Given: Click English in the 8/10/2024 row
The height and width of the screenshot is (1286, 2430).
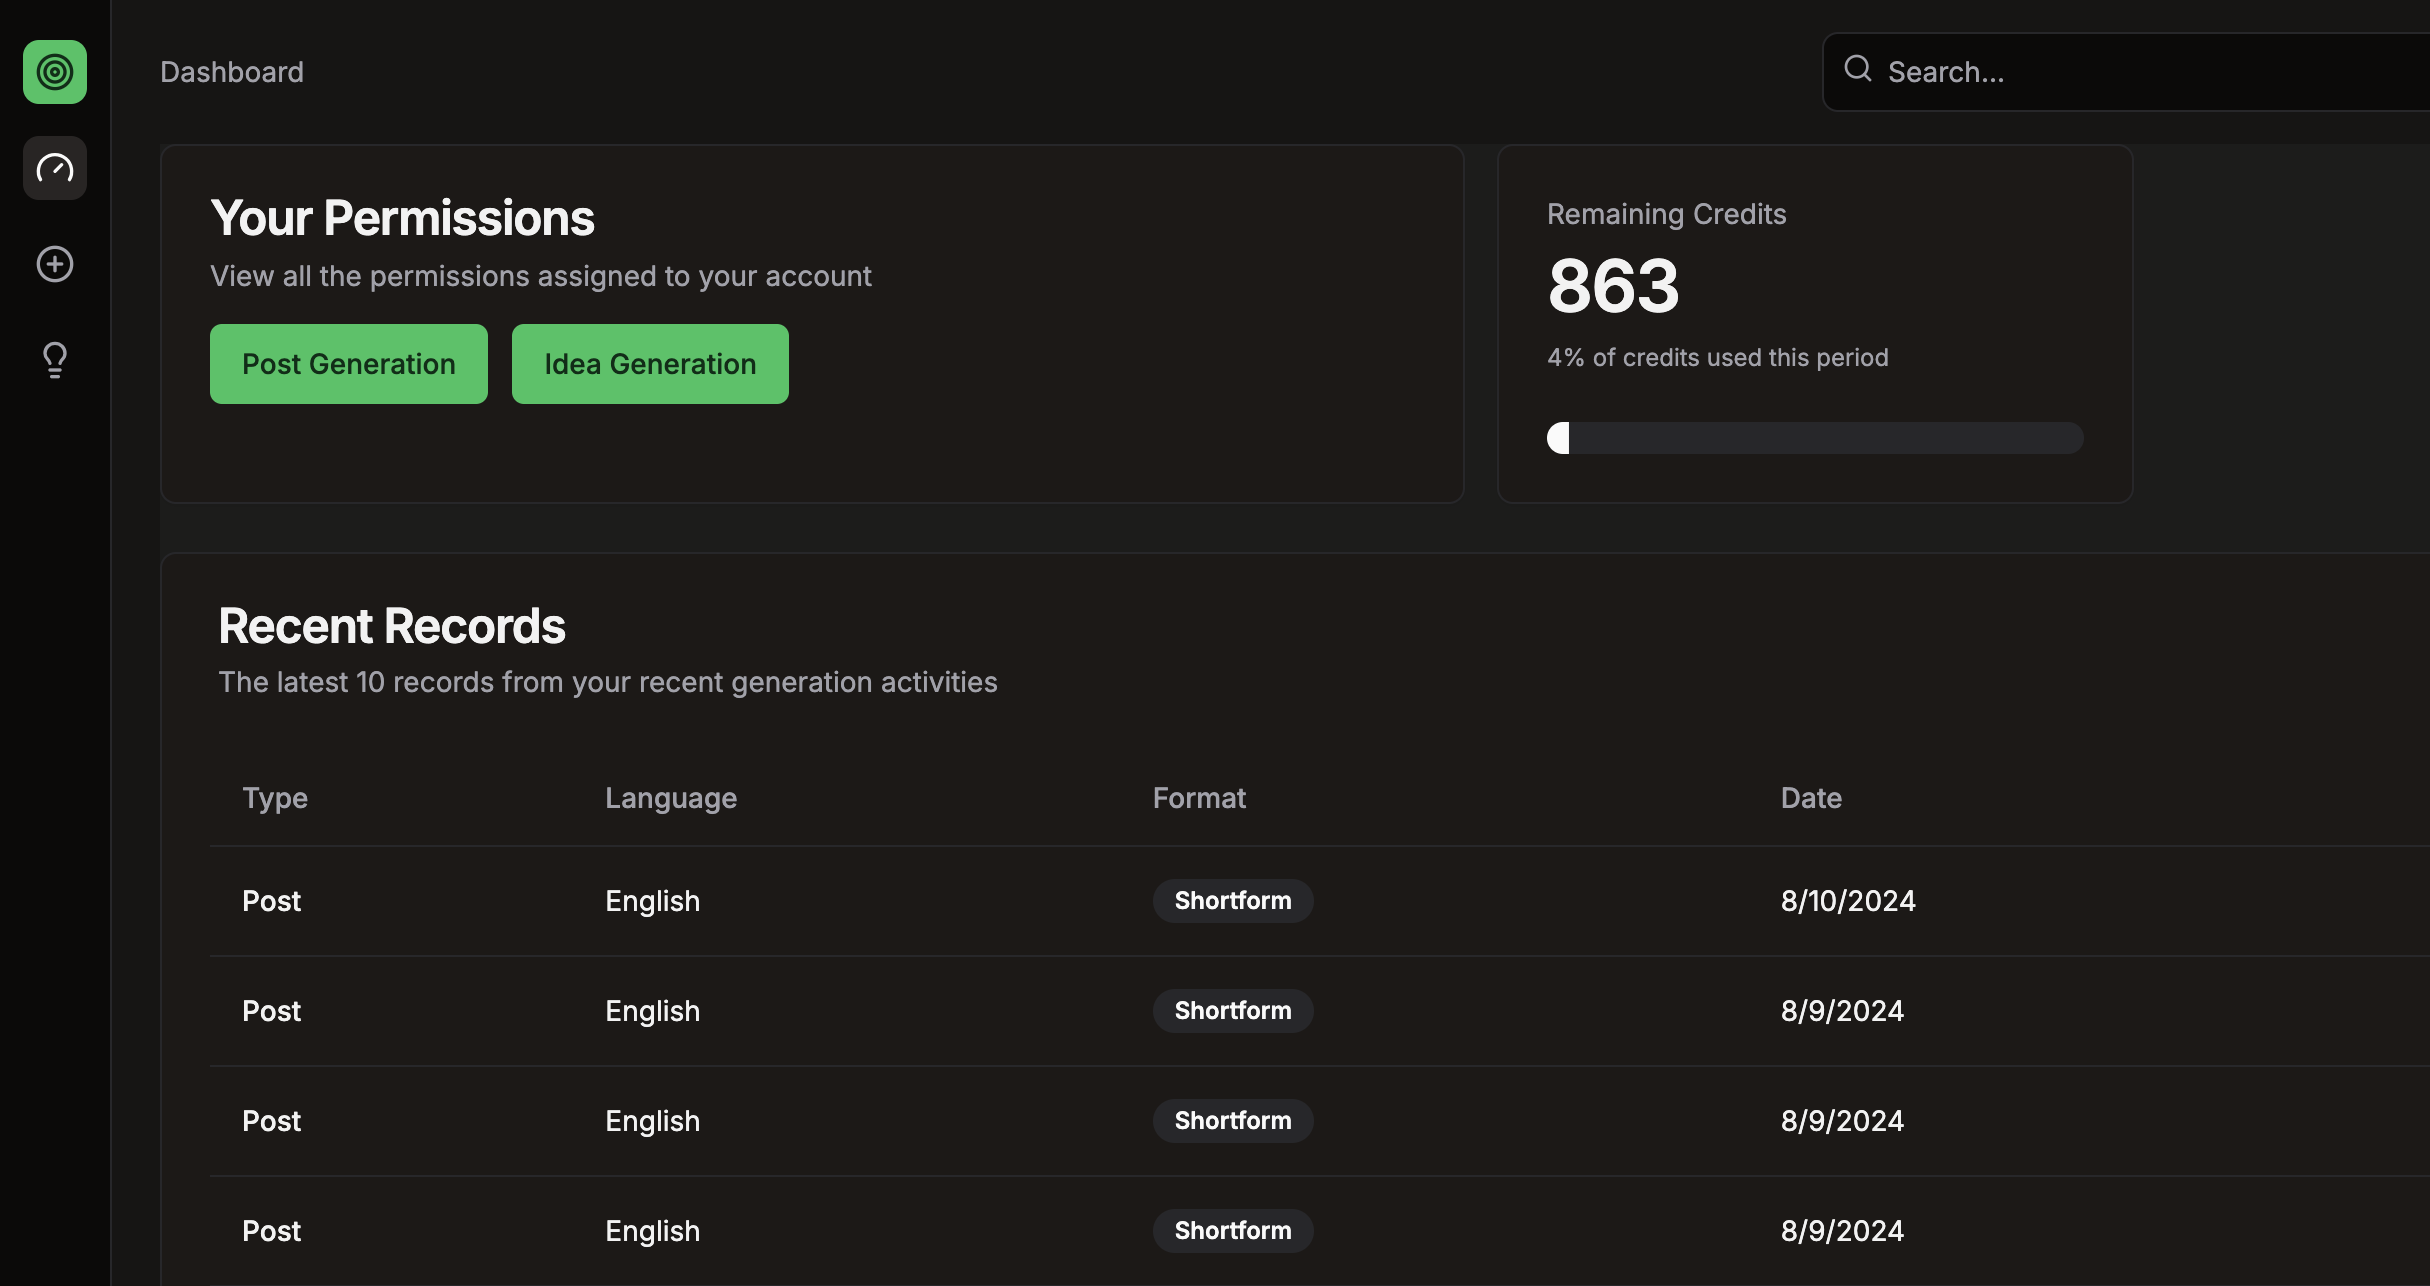Looking at the screenshot, I should pyautogui.click(x=652, y=901).
